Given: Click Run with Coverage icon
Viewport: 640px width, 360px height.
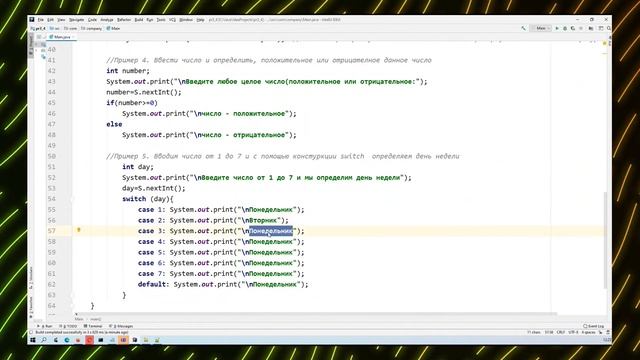Looking at the screenshot, I should coord(573,29).
